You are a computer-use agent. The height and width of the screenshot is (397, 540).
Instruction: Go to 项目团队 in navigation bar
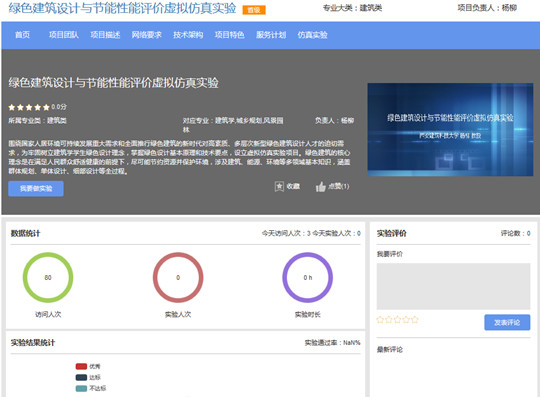64,35
